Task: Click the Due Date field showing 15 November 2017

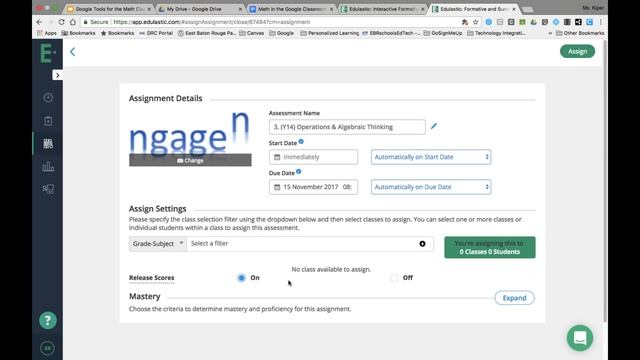Action: pos(313,187)
